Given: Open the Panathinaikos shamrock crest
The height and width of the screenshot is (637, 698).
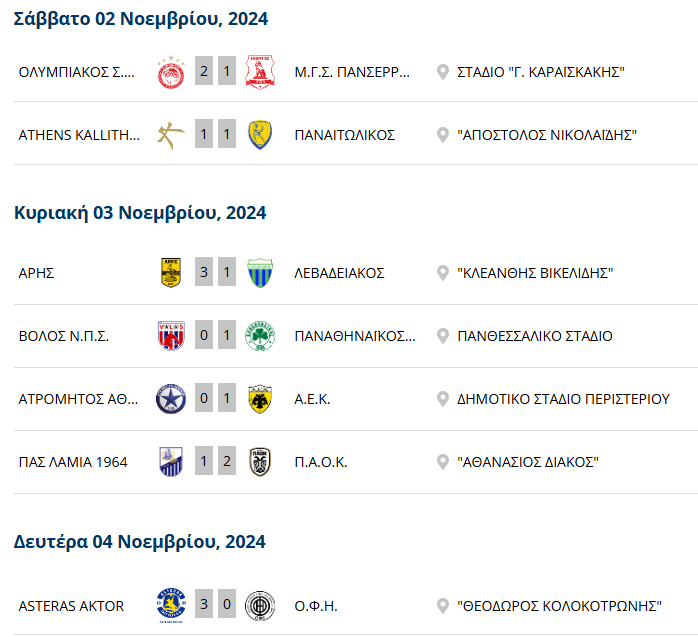Looking at the screenshot, I should click(260, 336).
